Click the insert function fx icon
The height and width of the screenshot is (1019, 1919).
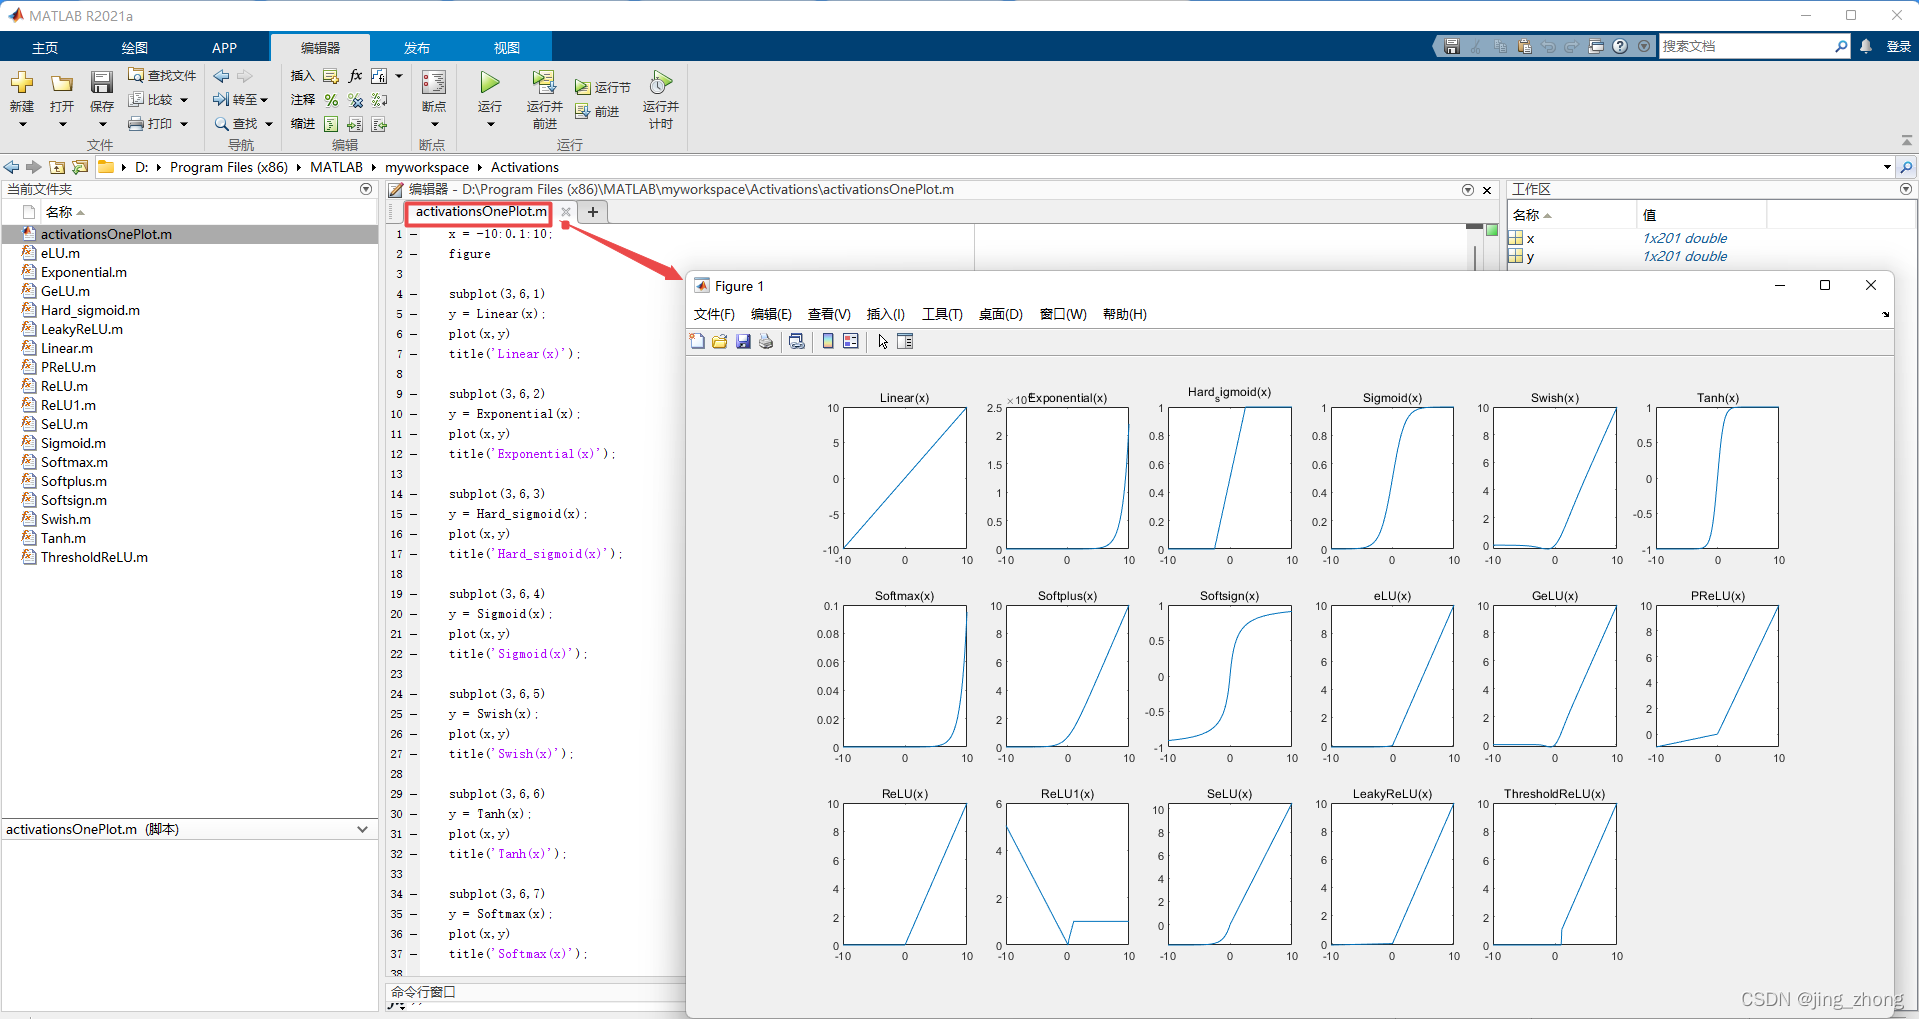(x=355, y=75)
